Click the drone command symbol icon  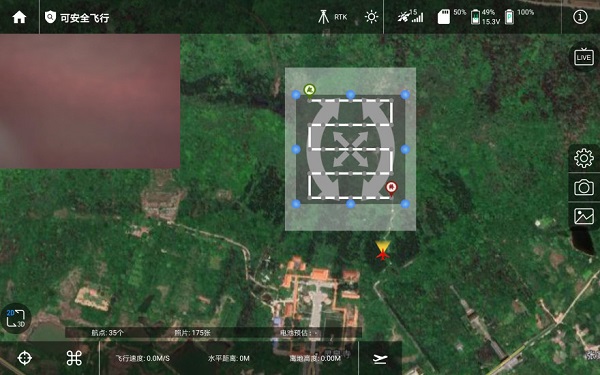coord(74,358)
